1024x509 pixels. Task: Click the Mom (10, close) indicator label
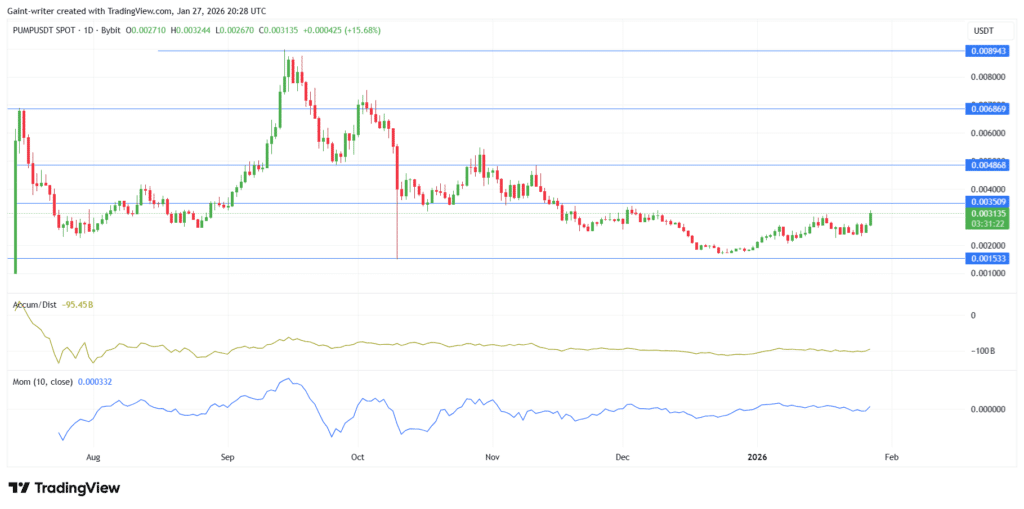[x=44, y=381]
